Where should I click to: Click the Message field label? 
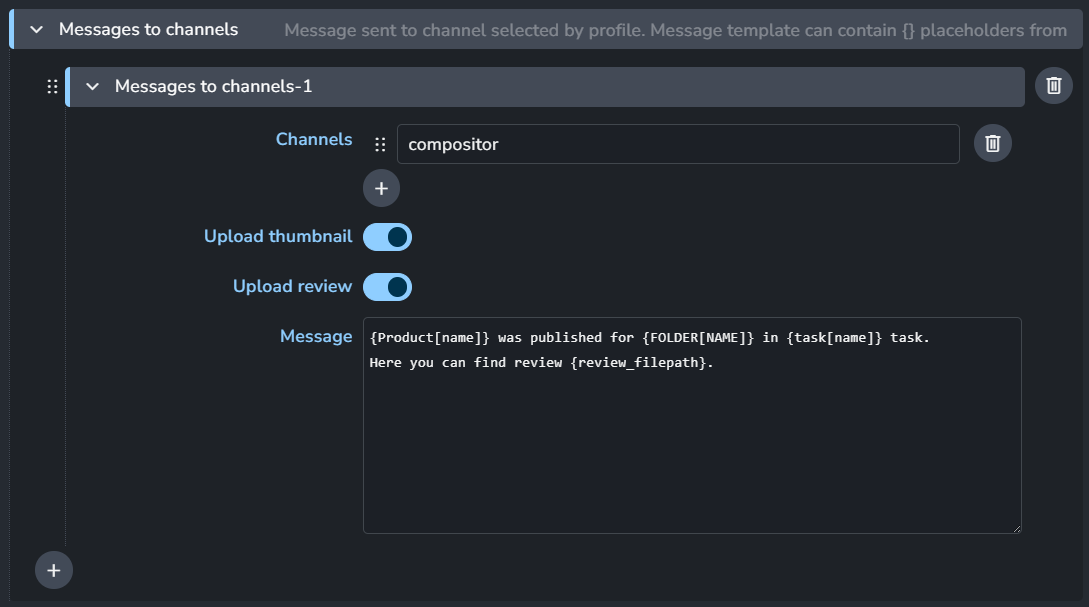click(315, 337)
